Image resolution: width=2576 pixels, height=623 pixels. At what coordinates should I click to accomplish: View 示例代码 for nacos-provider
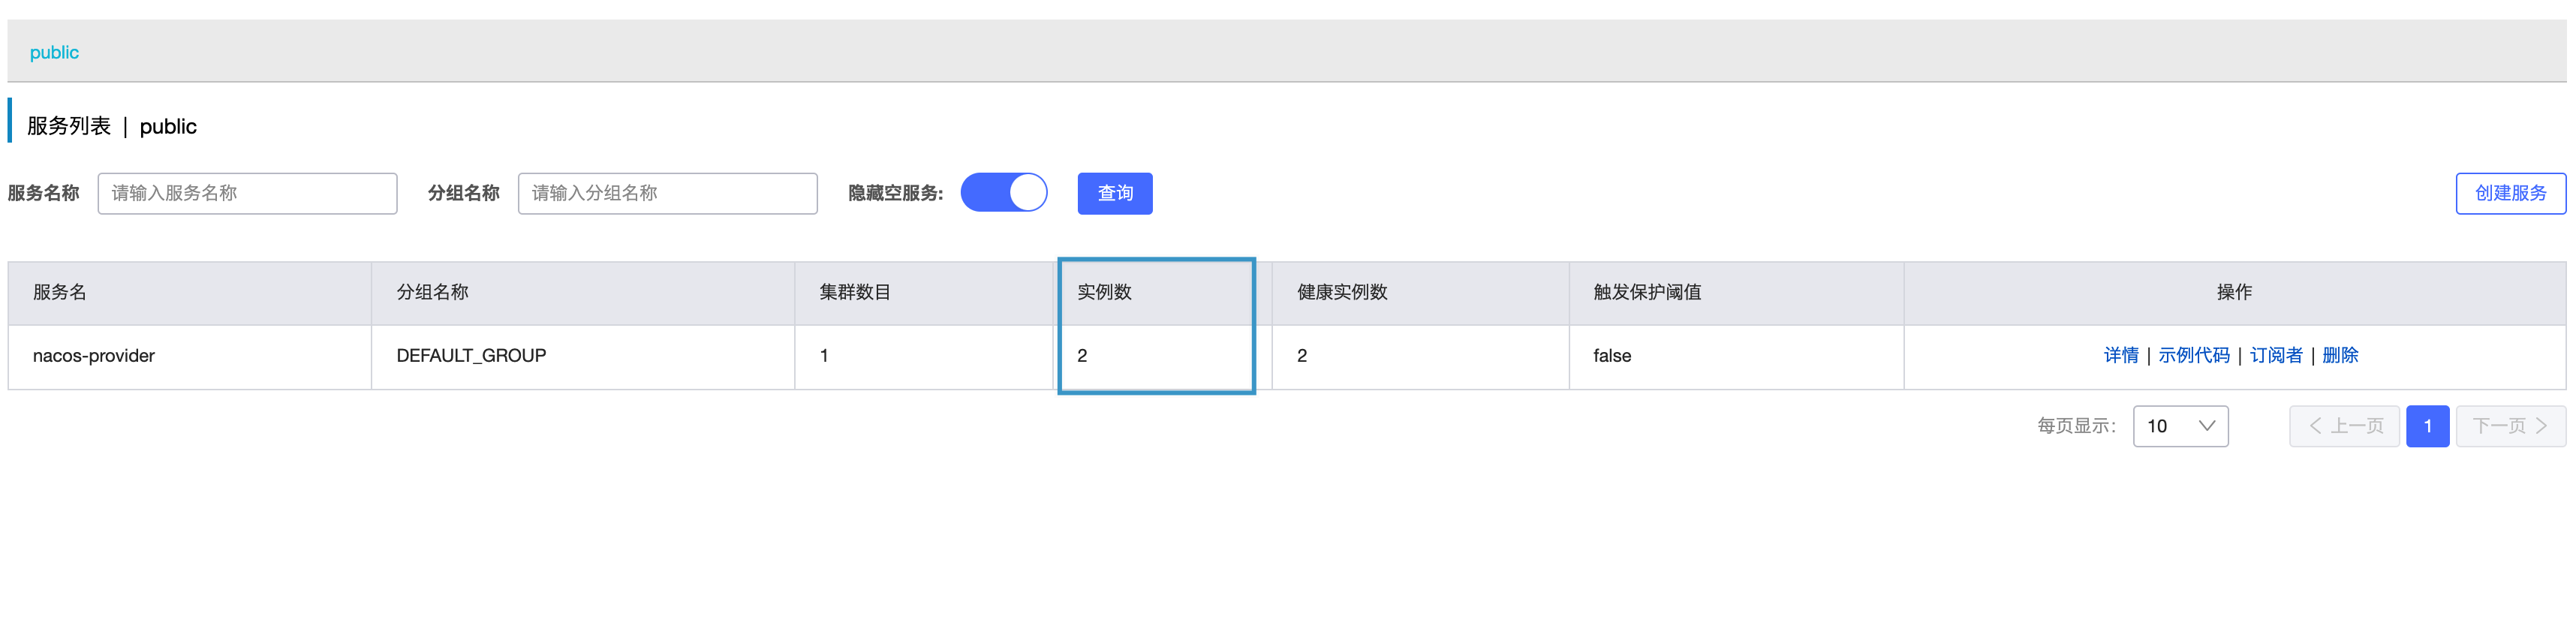2195,355
